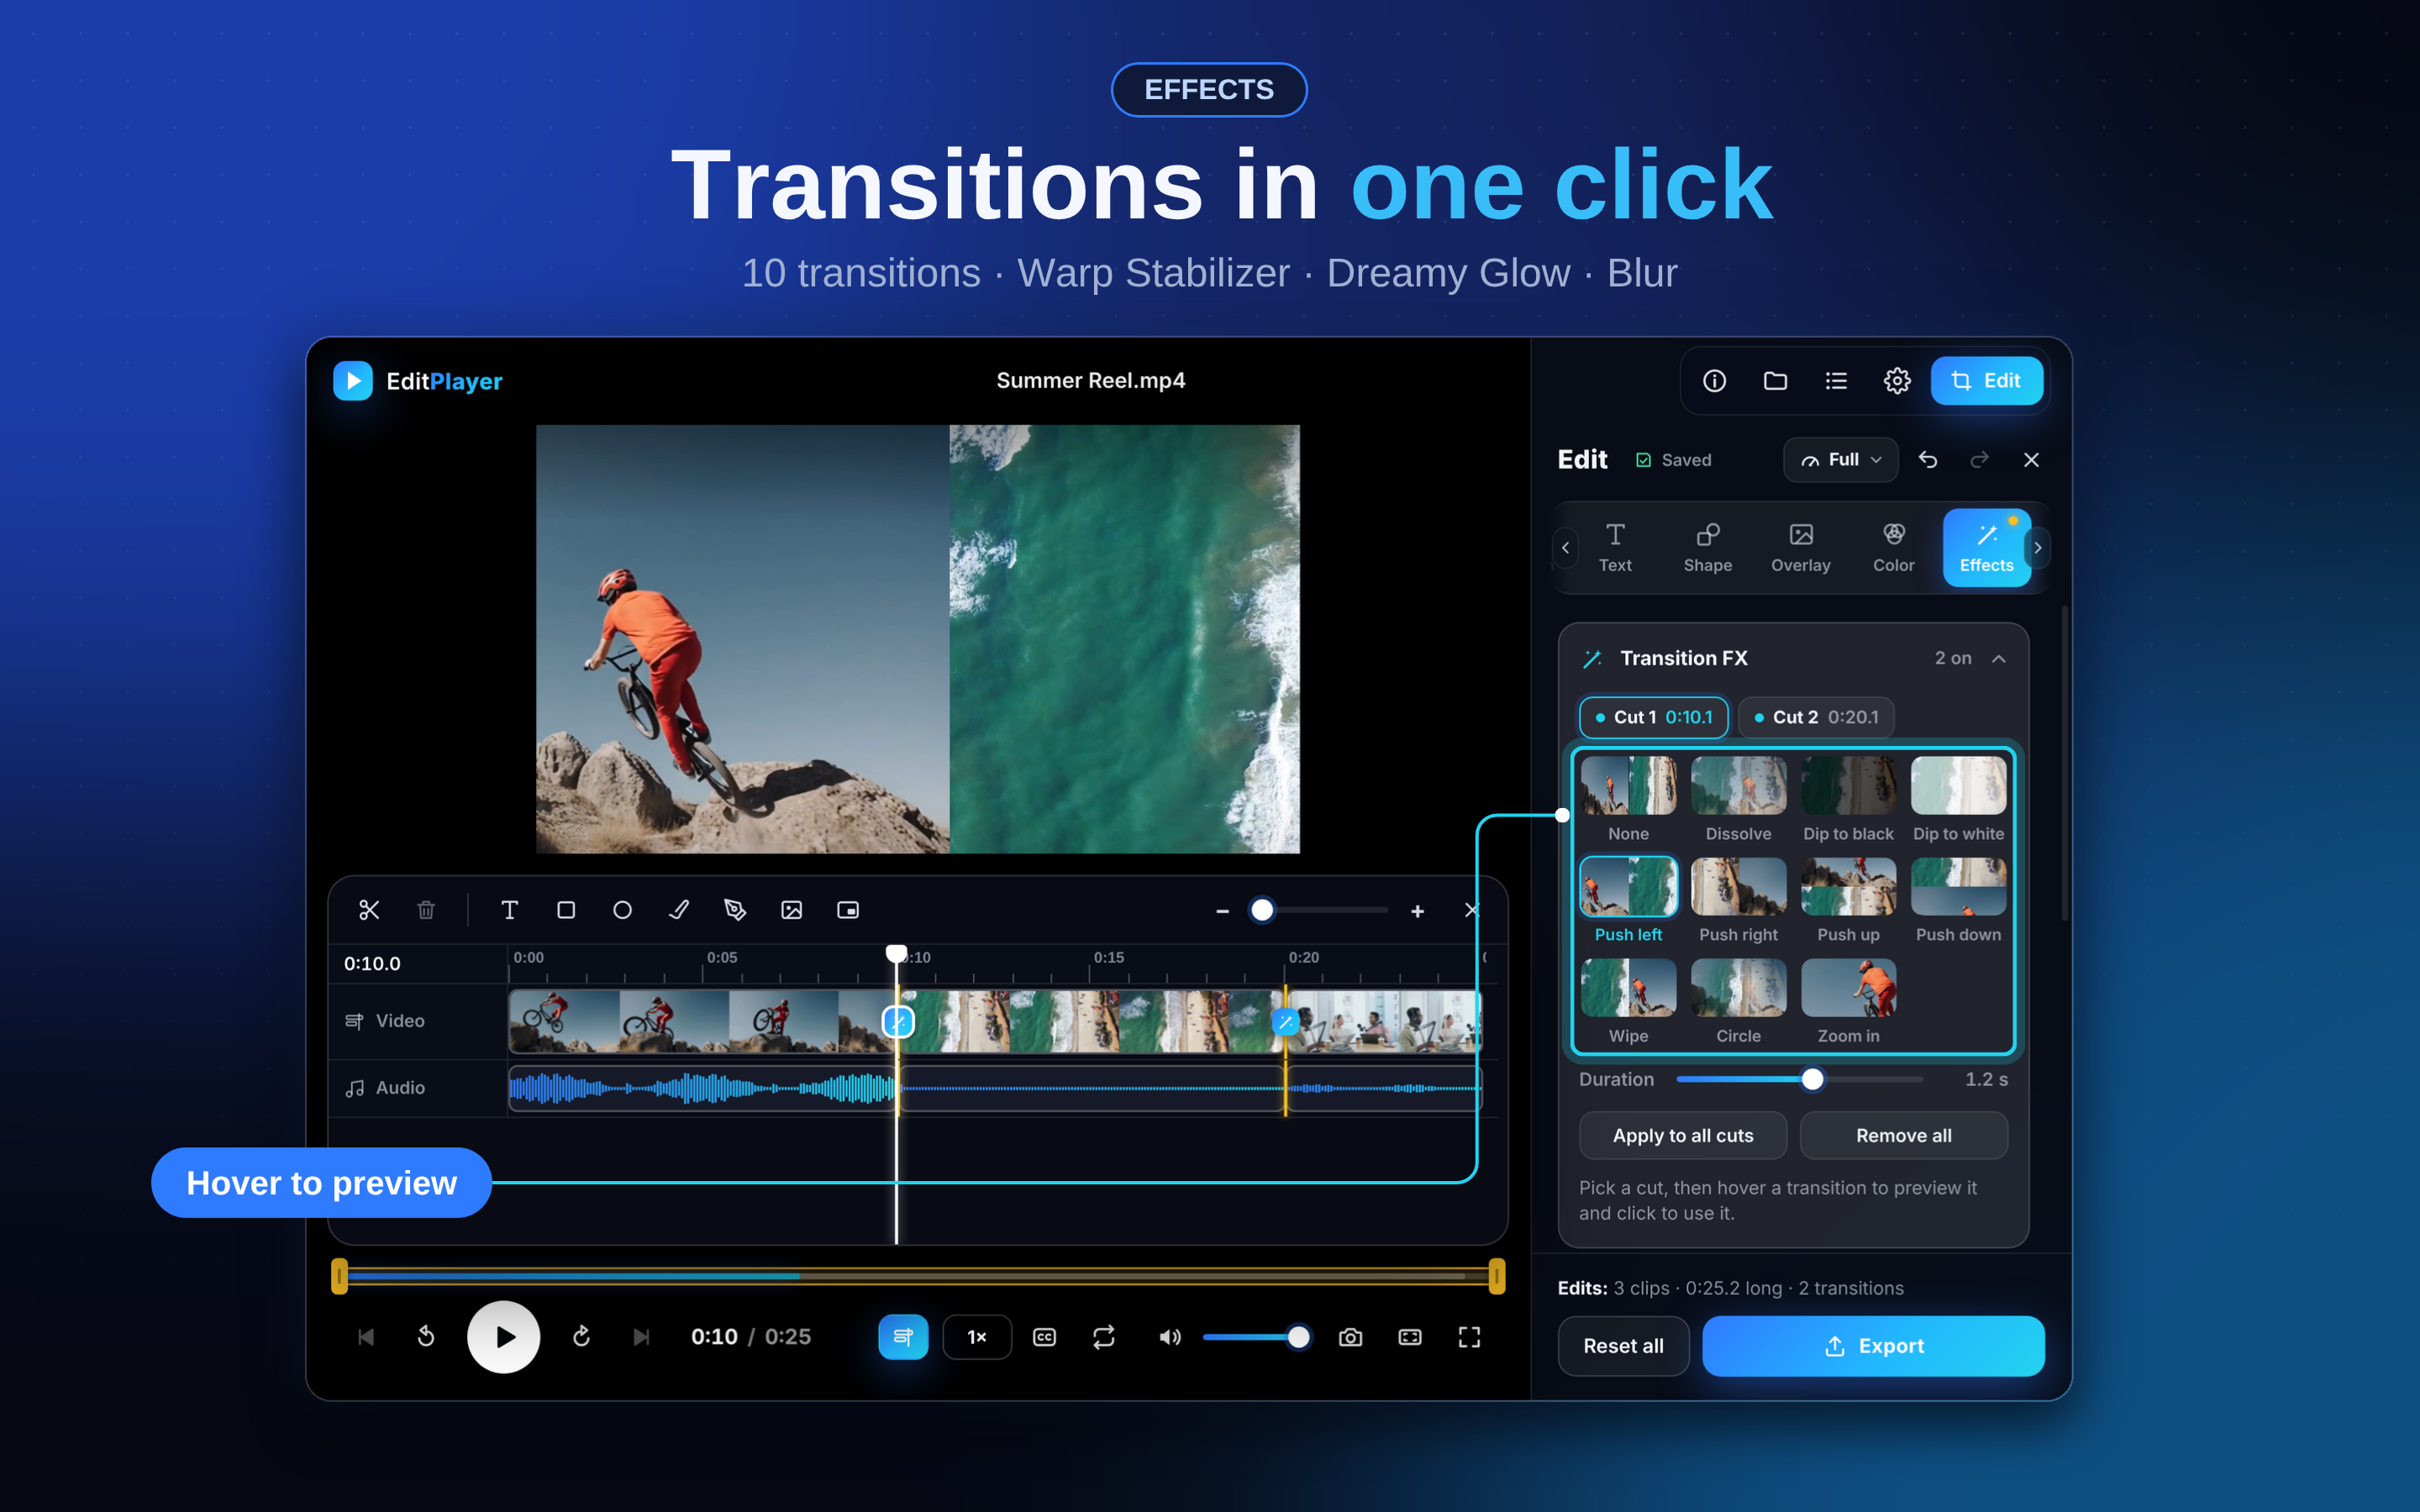Select the scissors cut tool
2420x1512 pixels.
(369, 910)
